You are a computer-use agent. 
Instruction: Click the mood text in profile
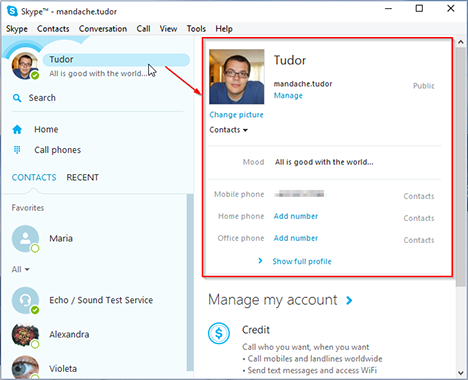coord(324,162)
